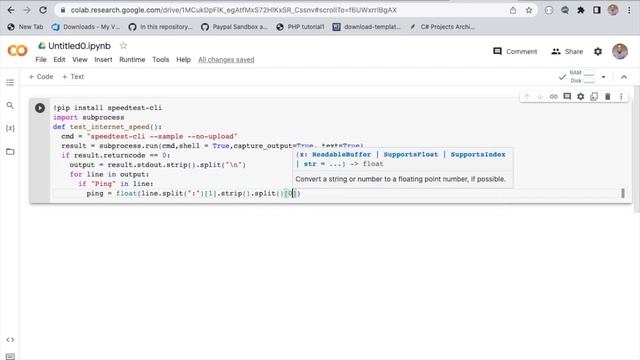View RAM and Disk usage indicator

click(x=582, y=77)
